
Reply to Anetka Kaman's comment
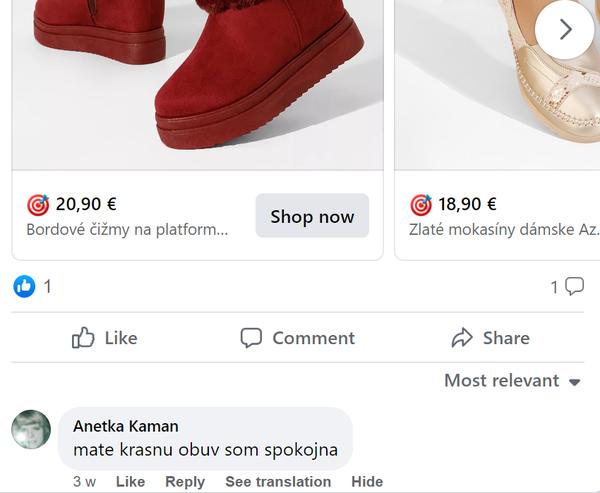click(x=185, y=482)
